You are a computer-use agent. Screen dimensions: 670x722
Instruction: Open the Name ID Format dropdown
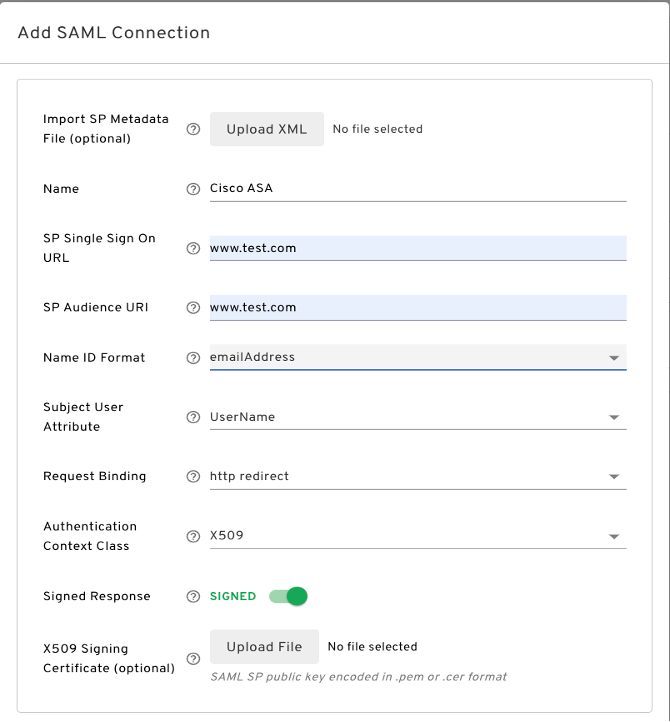click(x=417, y=357)
